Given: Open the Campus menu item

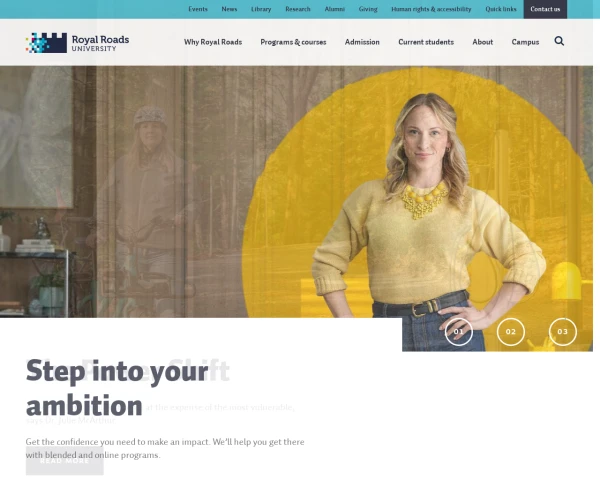Looking at the screenshot, I should pos(525,42).
